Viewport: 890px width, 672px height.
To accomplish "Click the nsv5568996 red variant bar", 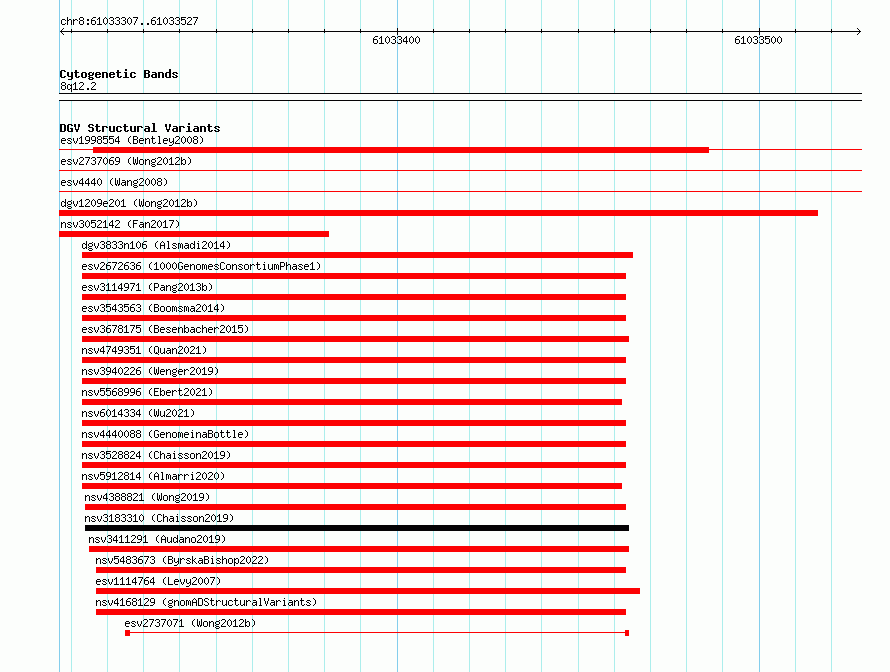I will (x=352, y=402).
